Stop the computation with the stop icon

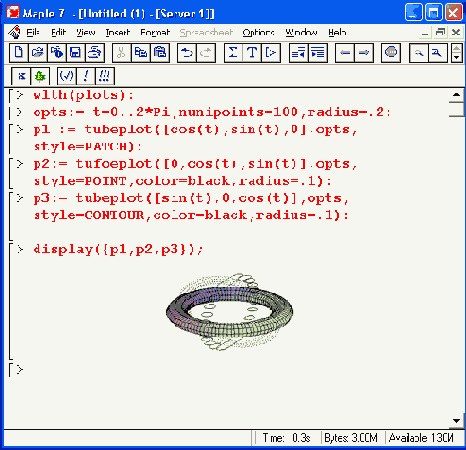[x=391, y=53]
